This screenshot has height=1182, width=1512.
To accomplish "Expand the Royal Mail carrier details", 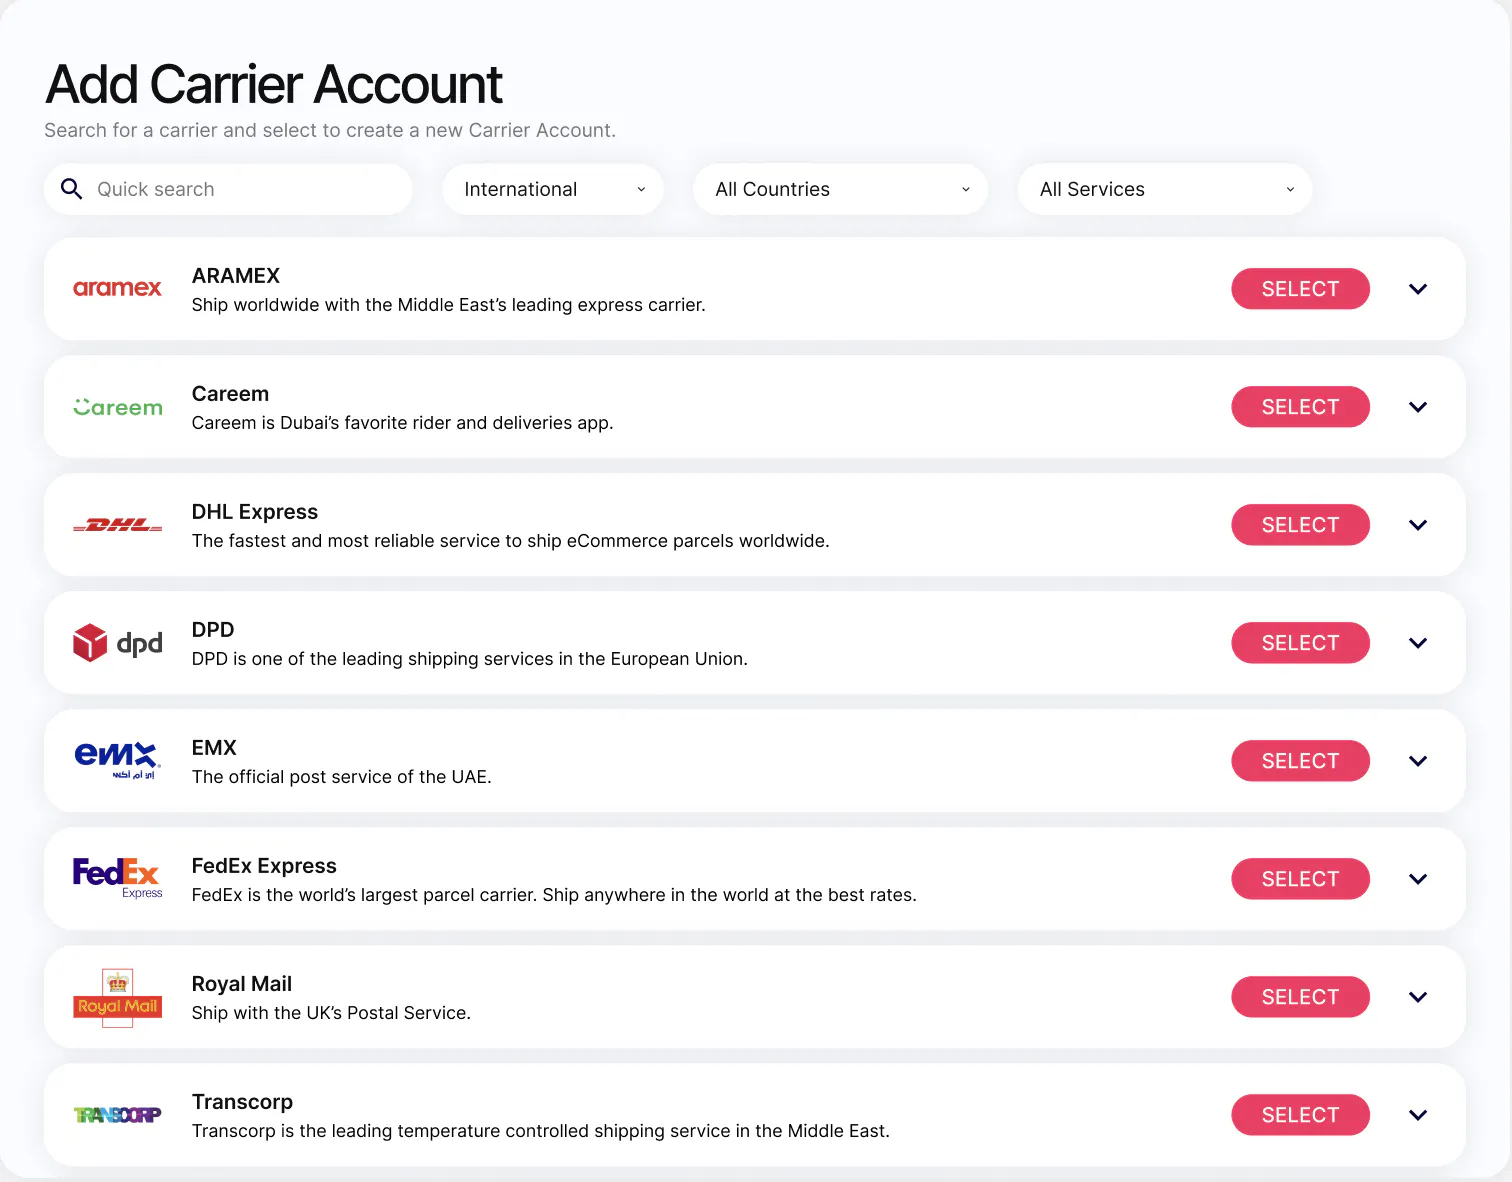I will pos(1417,997).
